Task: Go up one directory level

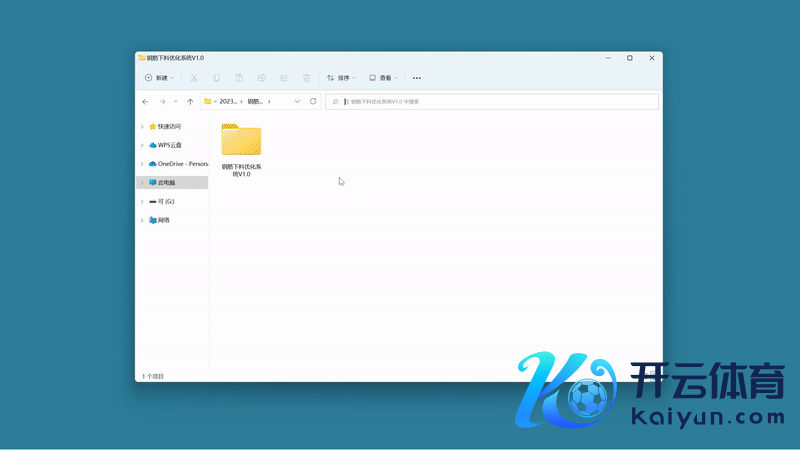Action: [x=190, y=101]
